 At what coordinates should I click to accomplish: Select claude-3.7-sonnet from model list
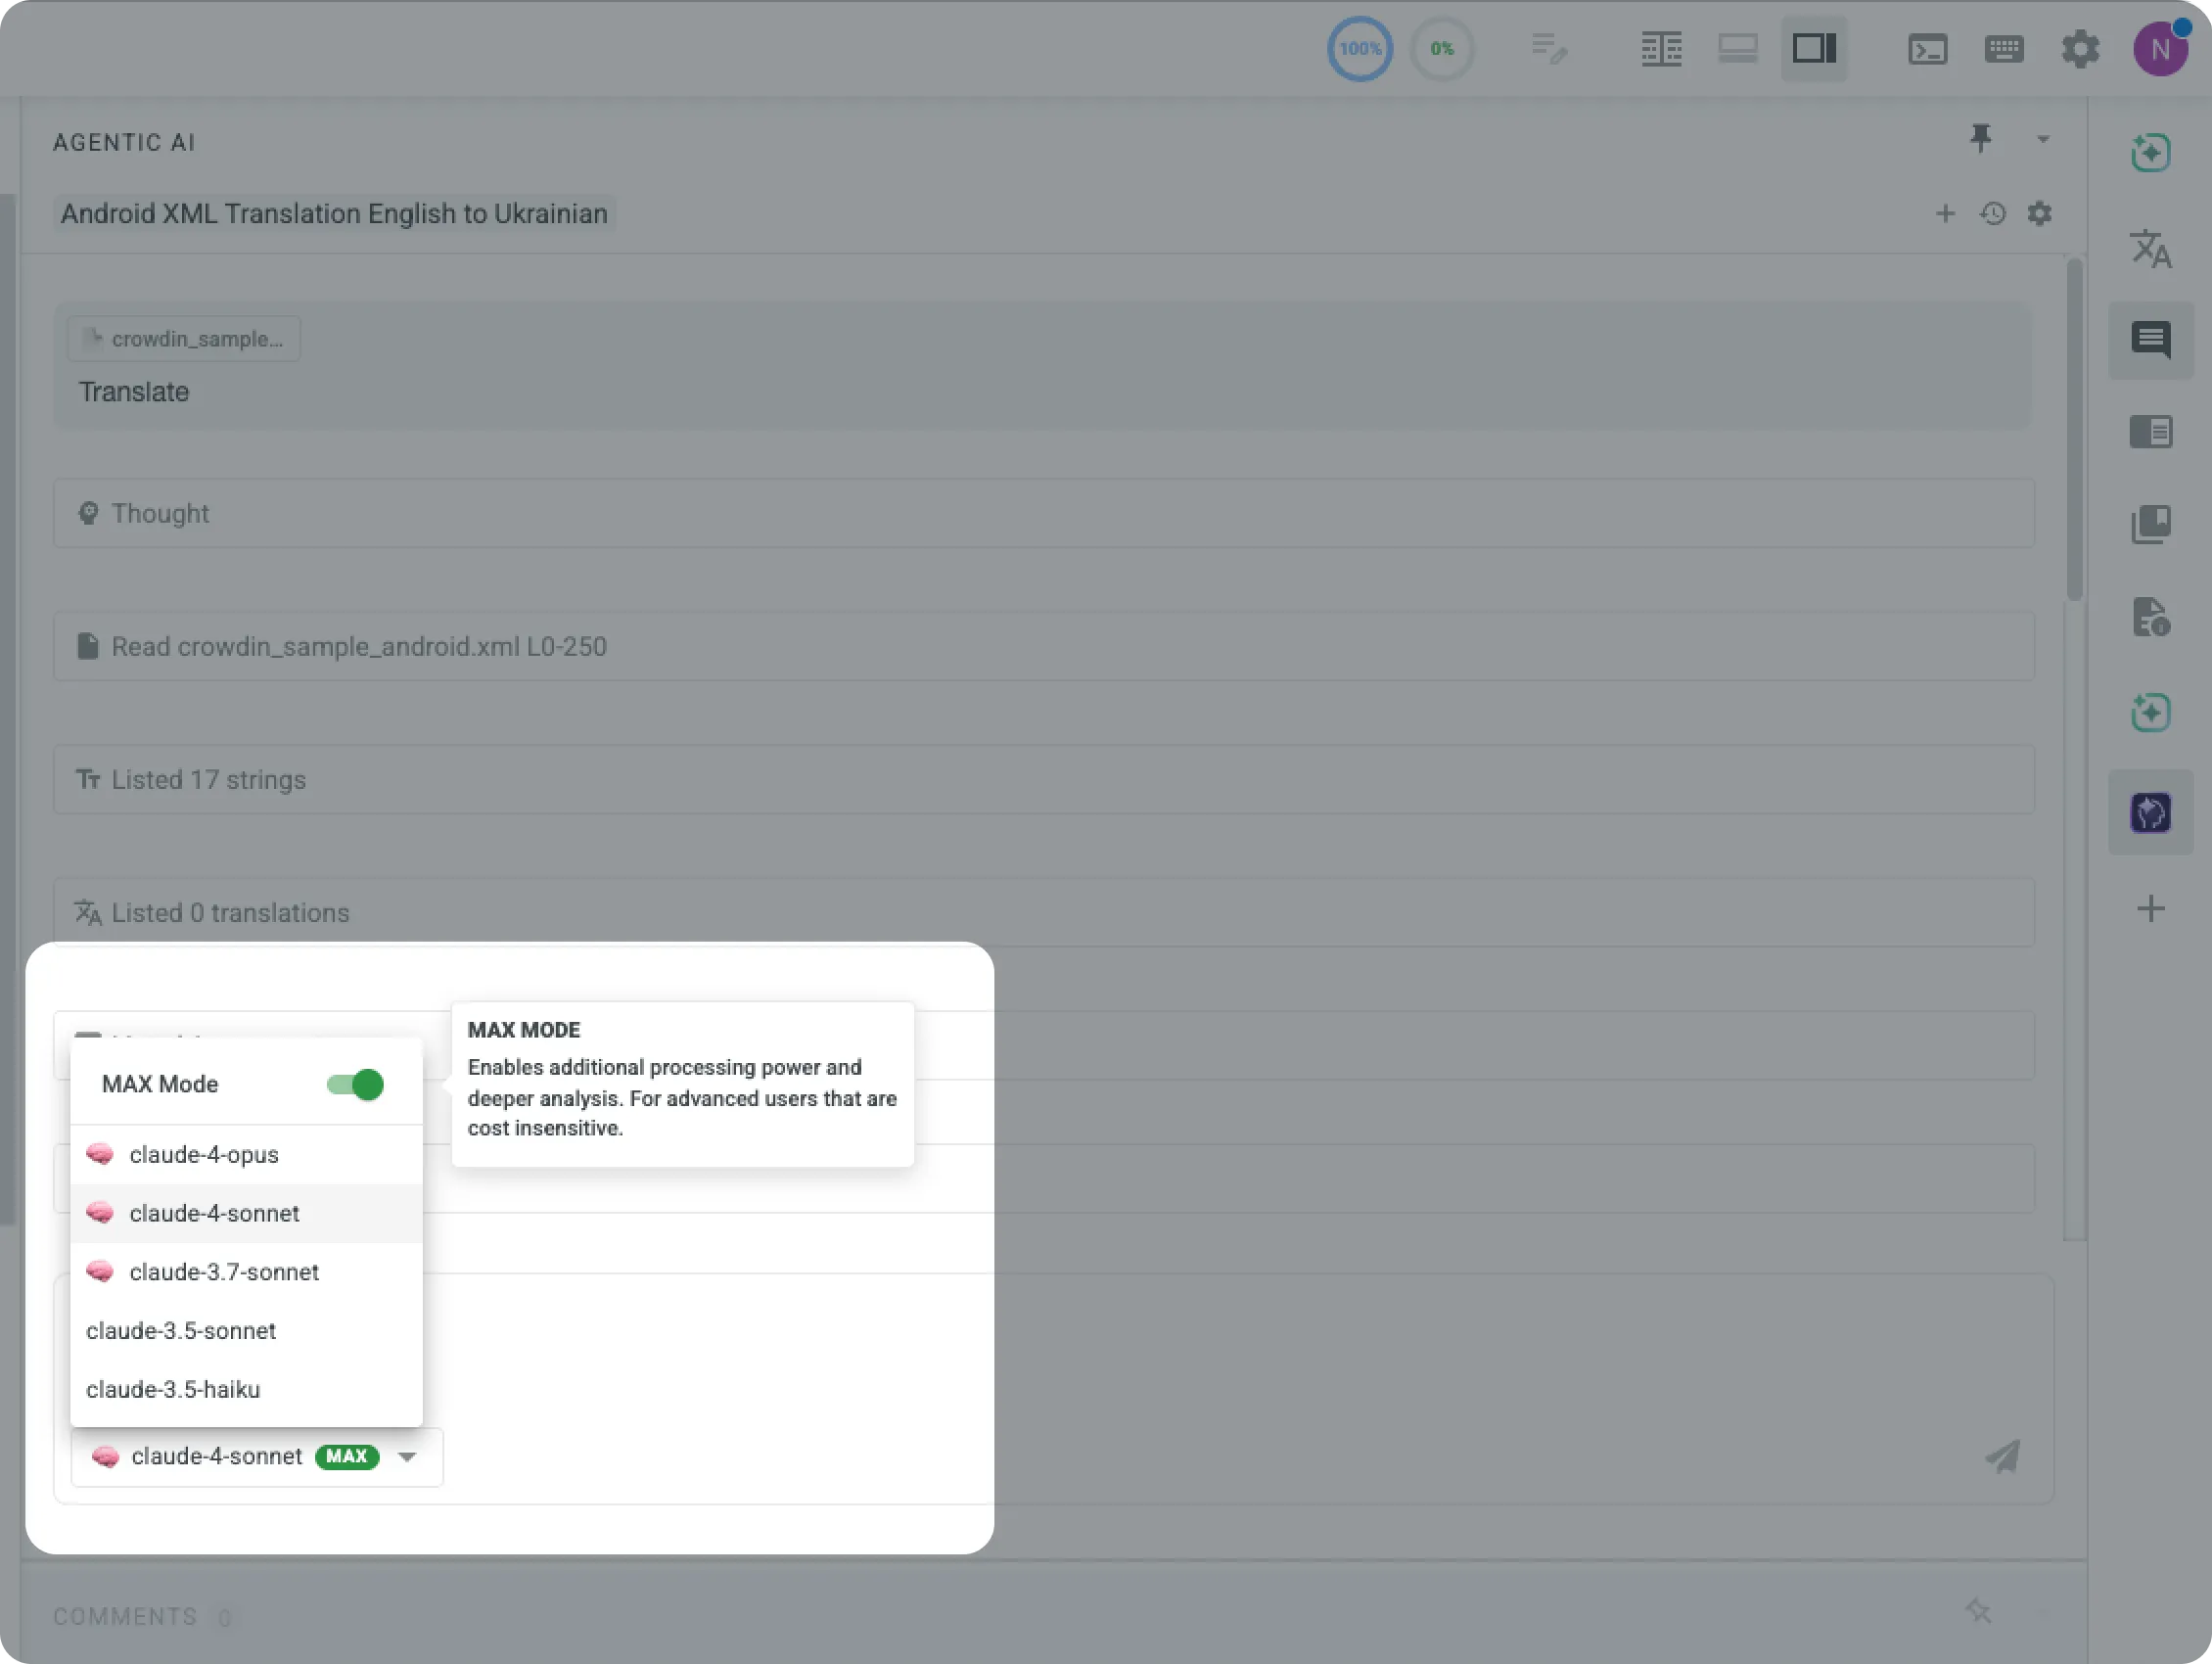pos(224,1272)
